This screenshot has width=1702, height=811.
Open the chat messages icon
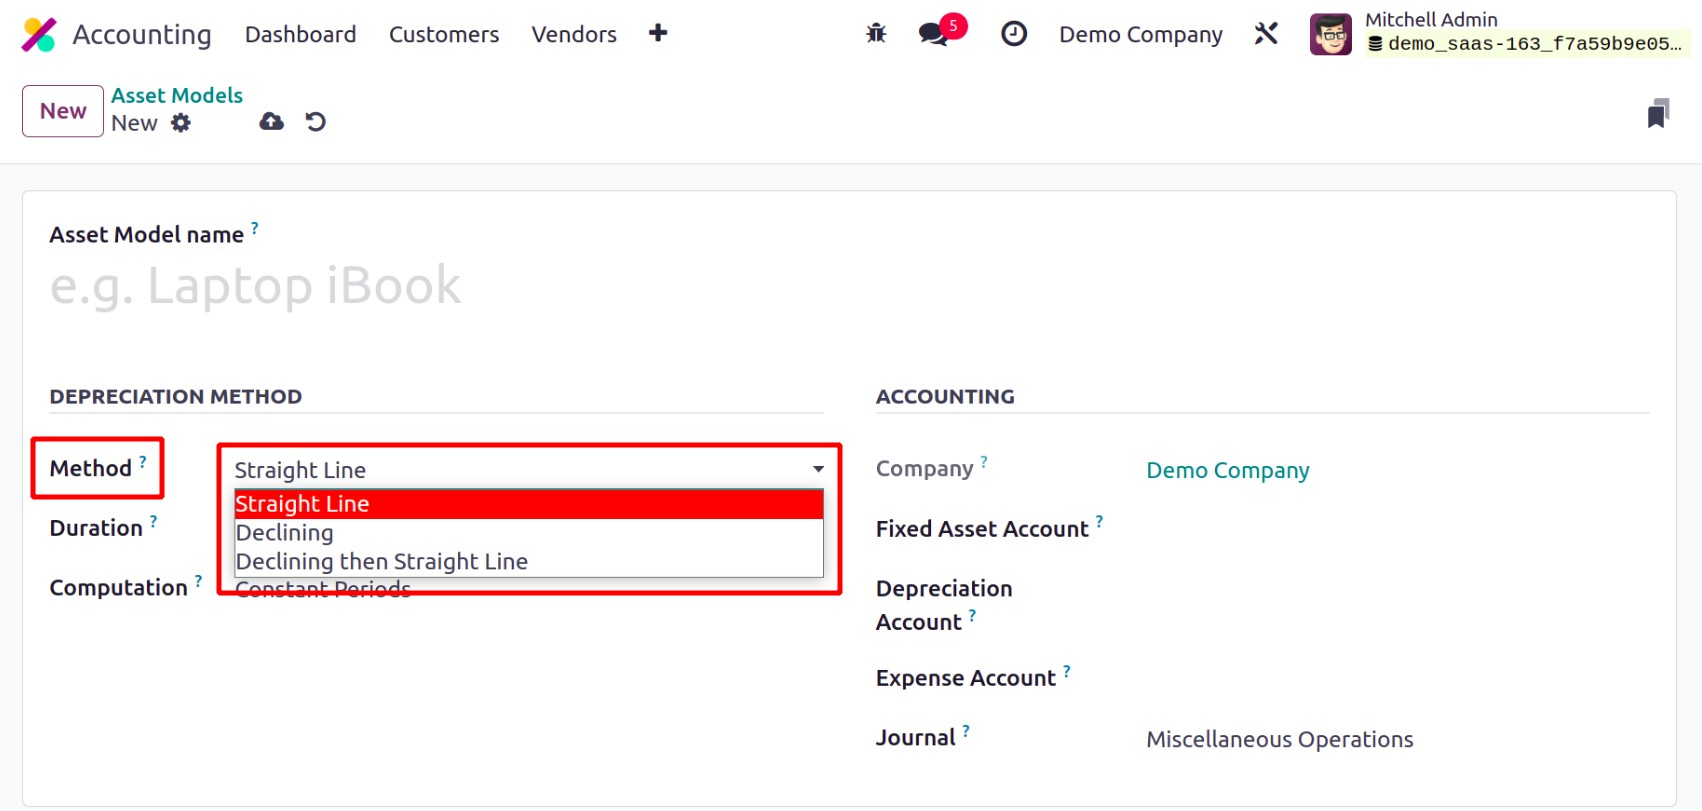(934, 34)
